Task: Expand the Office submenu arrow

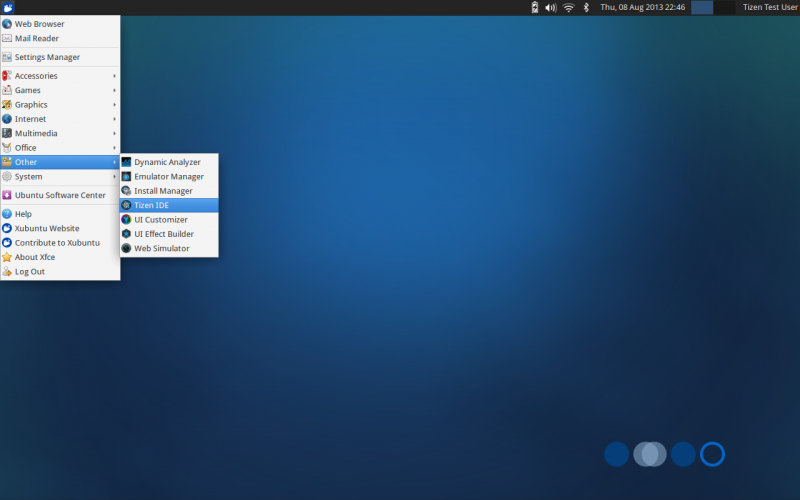Action: click(114, 148)
